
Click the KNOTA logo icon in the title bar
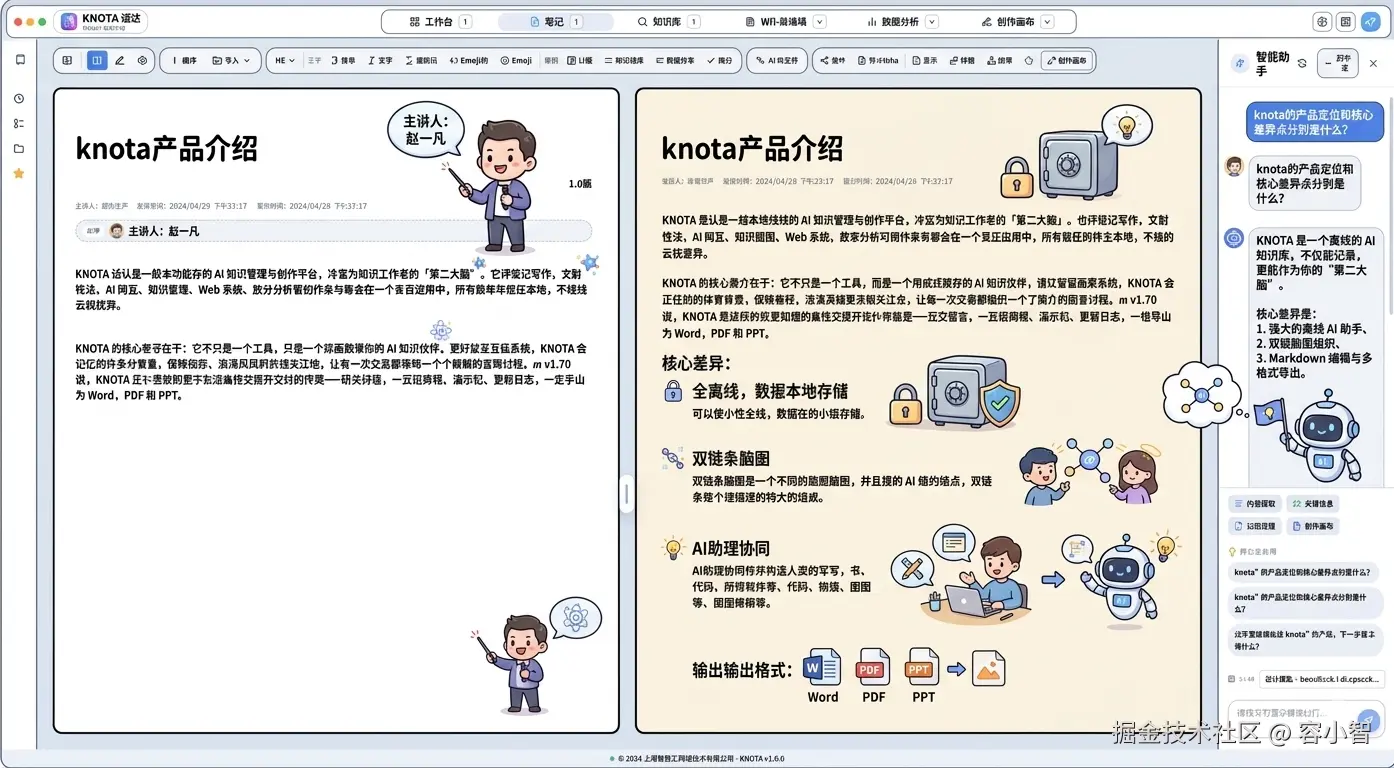[69, 21]
